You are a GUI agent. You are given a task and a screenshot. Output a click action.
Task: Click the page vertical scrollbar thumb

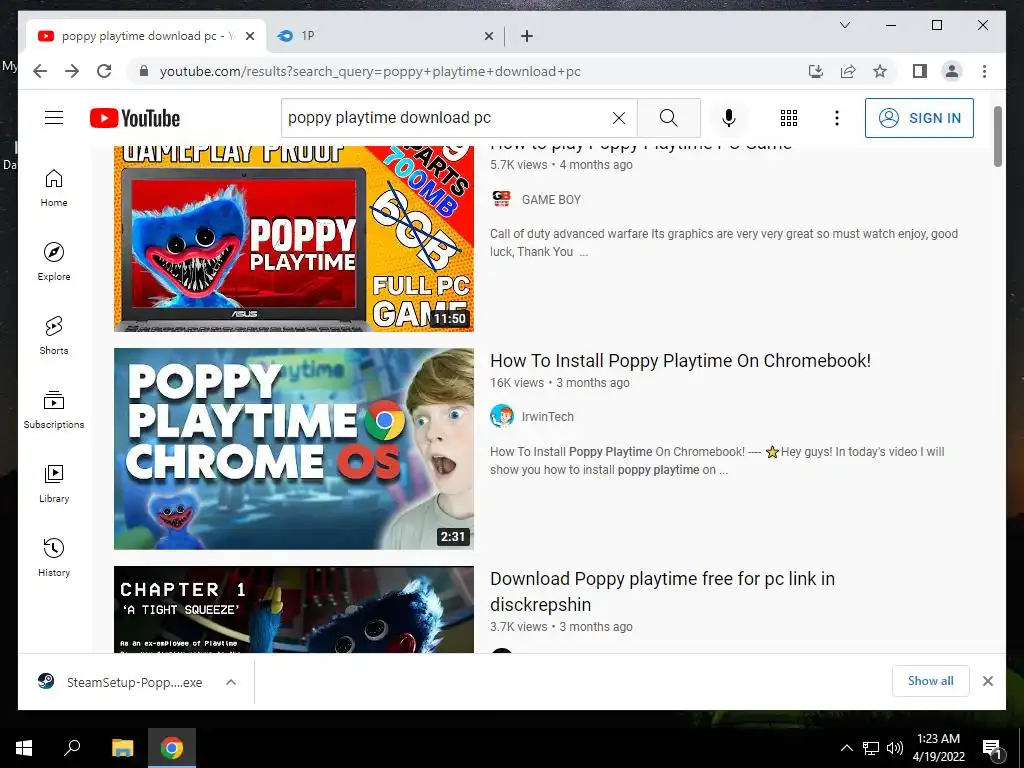click(997, 136)
